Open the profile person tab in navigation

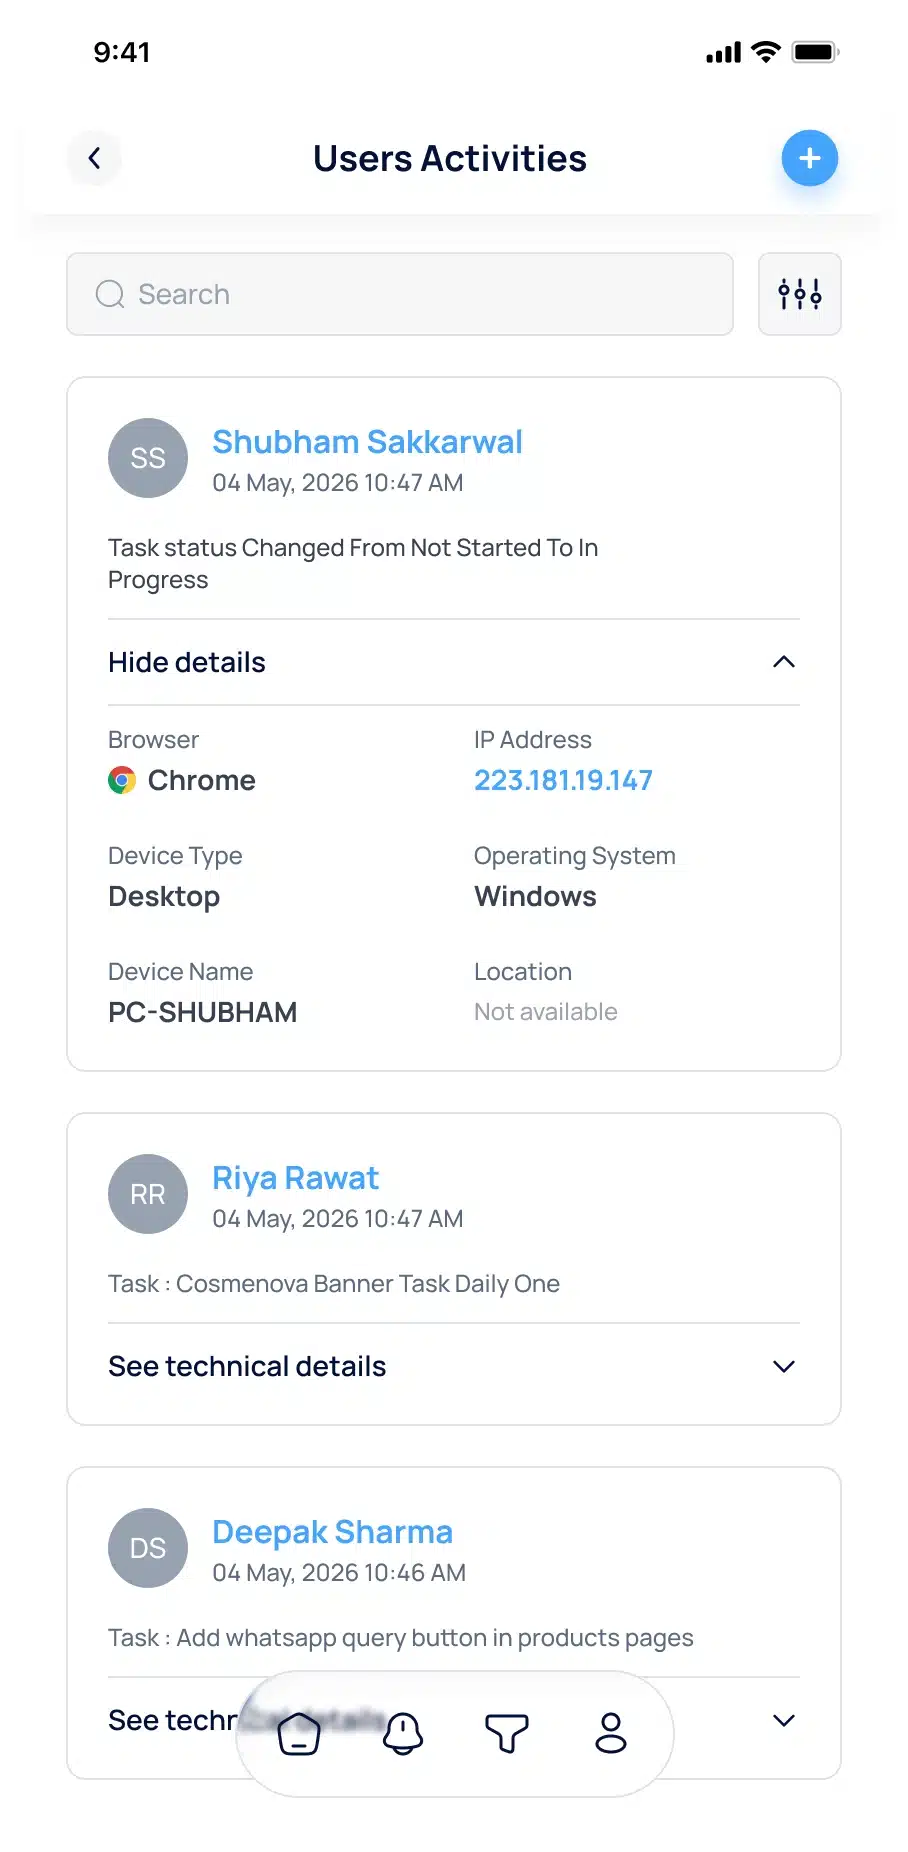click(611, 1733)
